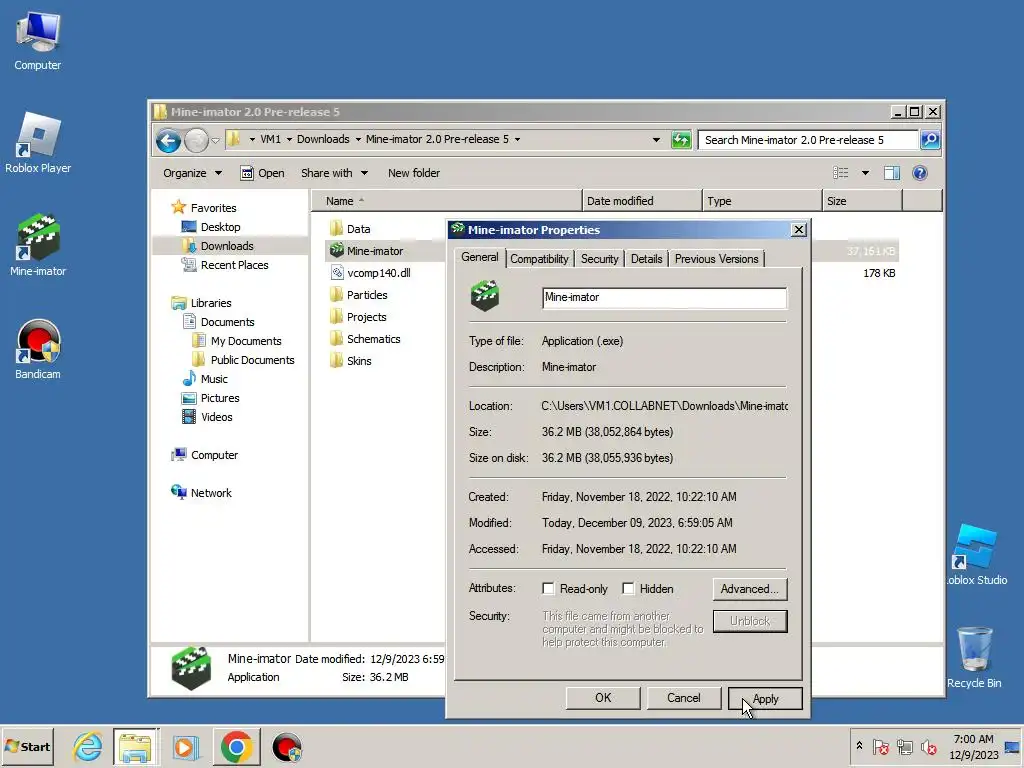Open Mine-imator desktop shortcut
1024x768 pixels.
pyautogui.click(x=38, y=245)
